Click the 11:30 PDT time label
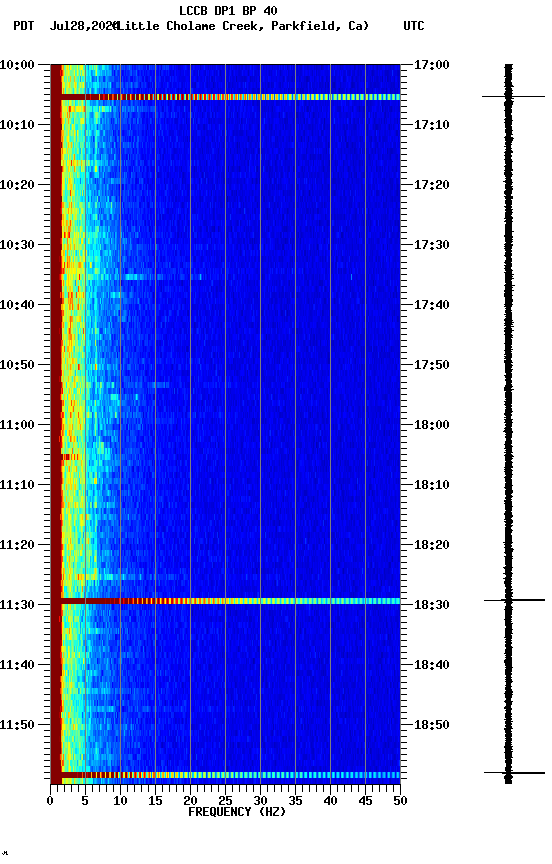Viewport: 552px width, 864px height. point(17,605)
